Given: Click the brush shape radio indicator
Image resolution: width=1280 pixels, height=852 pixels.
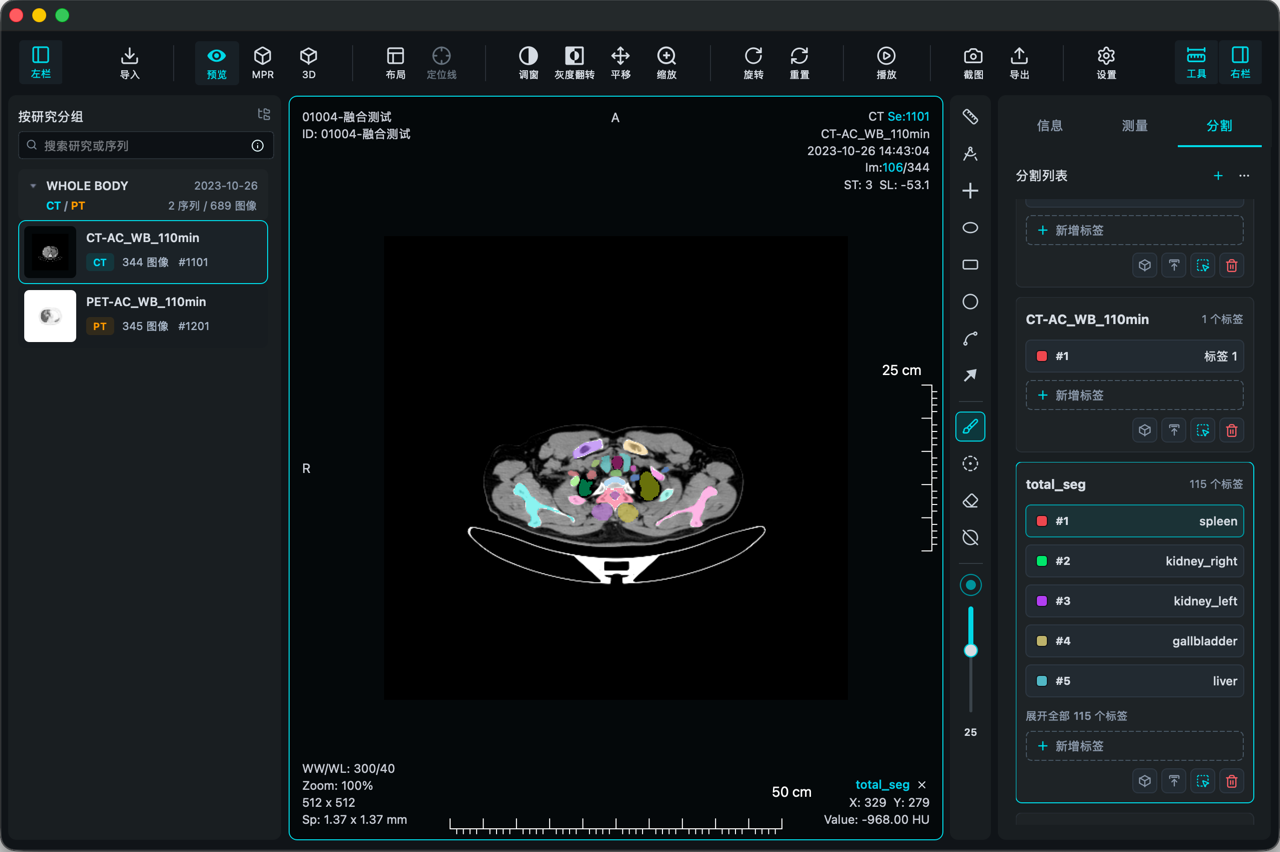Looking at the screenshot, I should point(970,585).
